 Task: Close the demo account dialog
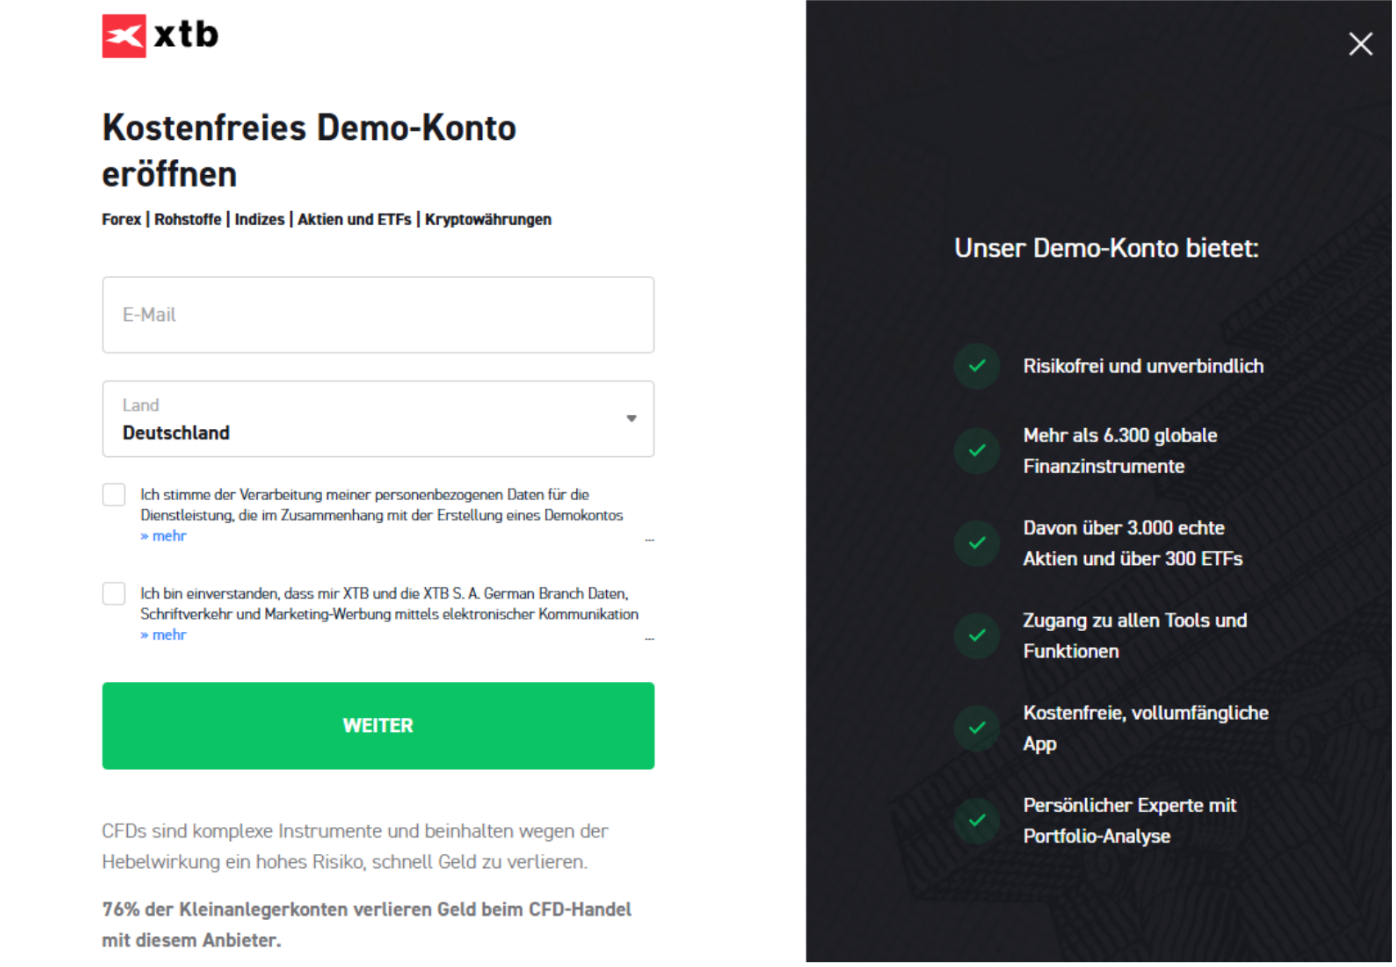click(x=1360, y=44)
